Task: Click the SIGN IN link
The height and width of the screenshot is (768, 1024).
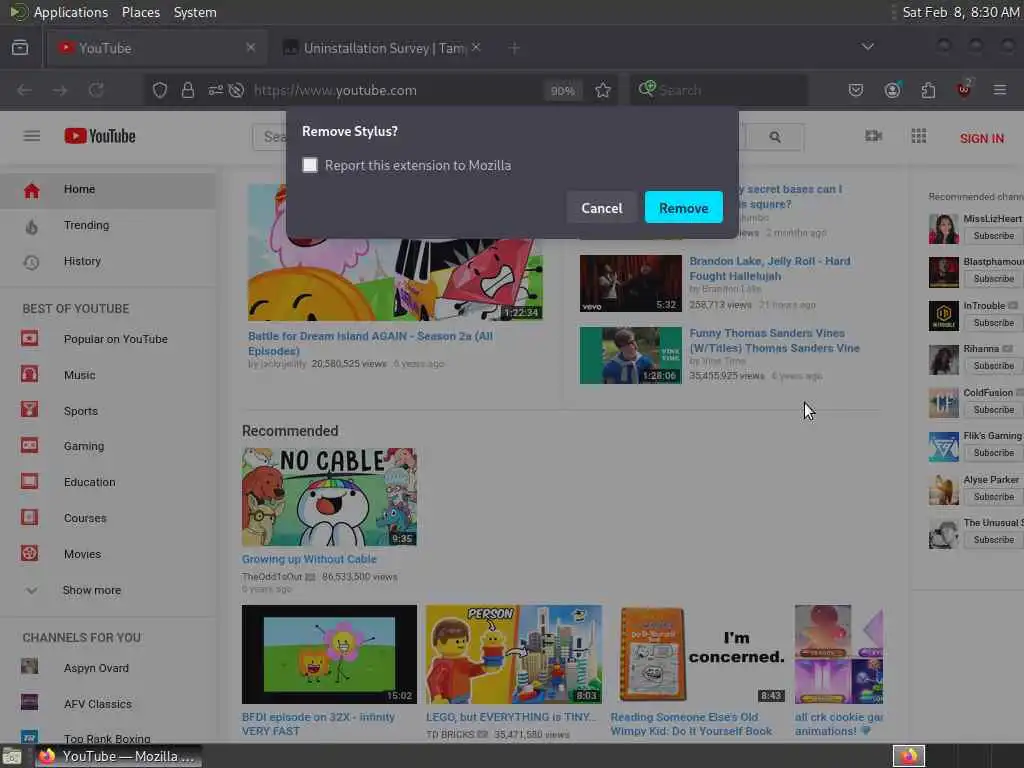Action: tap(982, 138)
